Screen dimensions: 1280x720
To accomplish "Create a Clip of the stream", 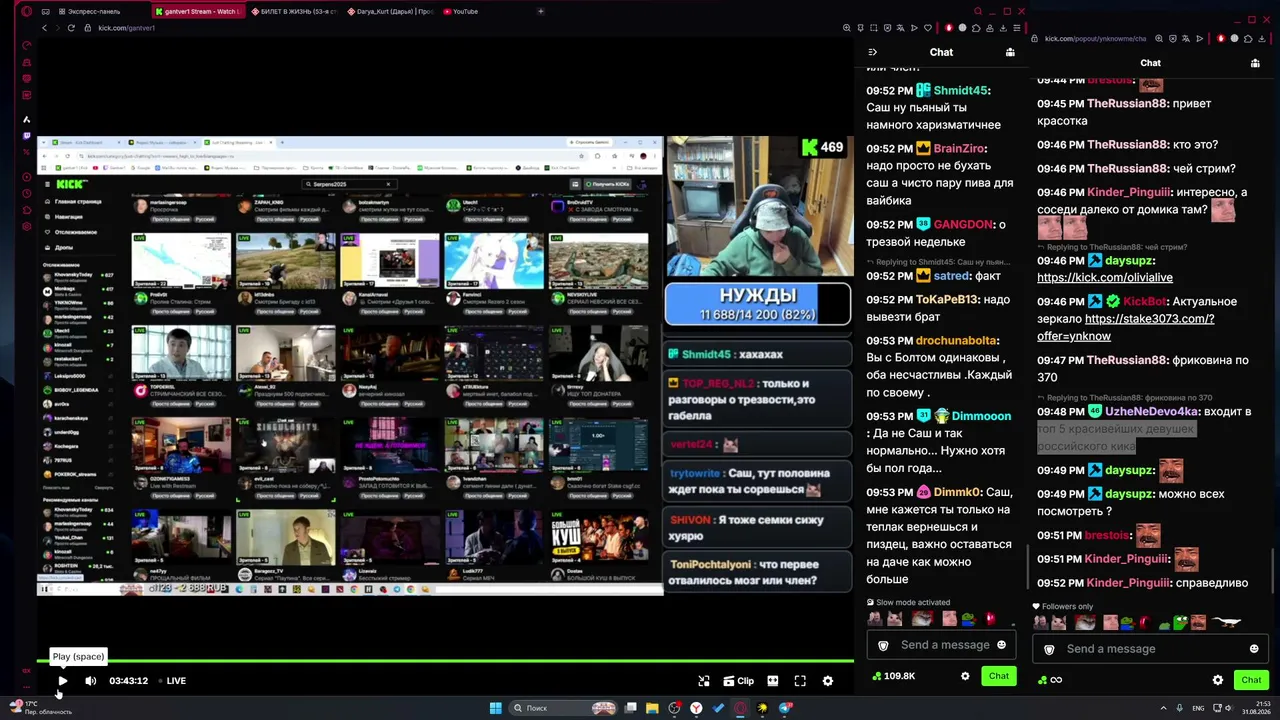I will tap(739, 681).
